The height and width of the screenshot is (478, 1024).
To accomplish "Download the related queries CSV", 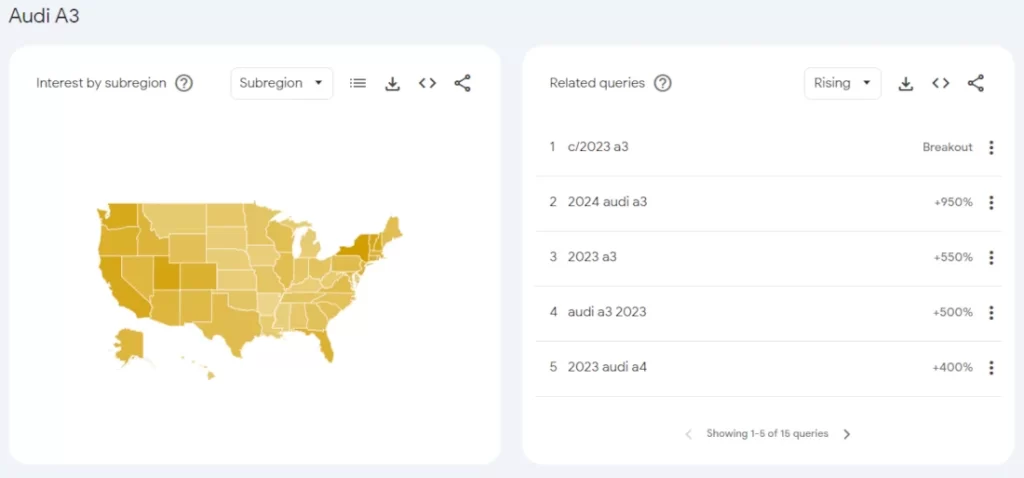I will 905,83.
